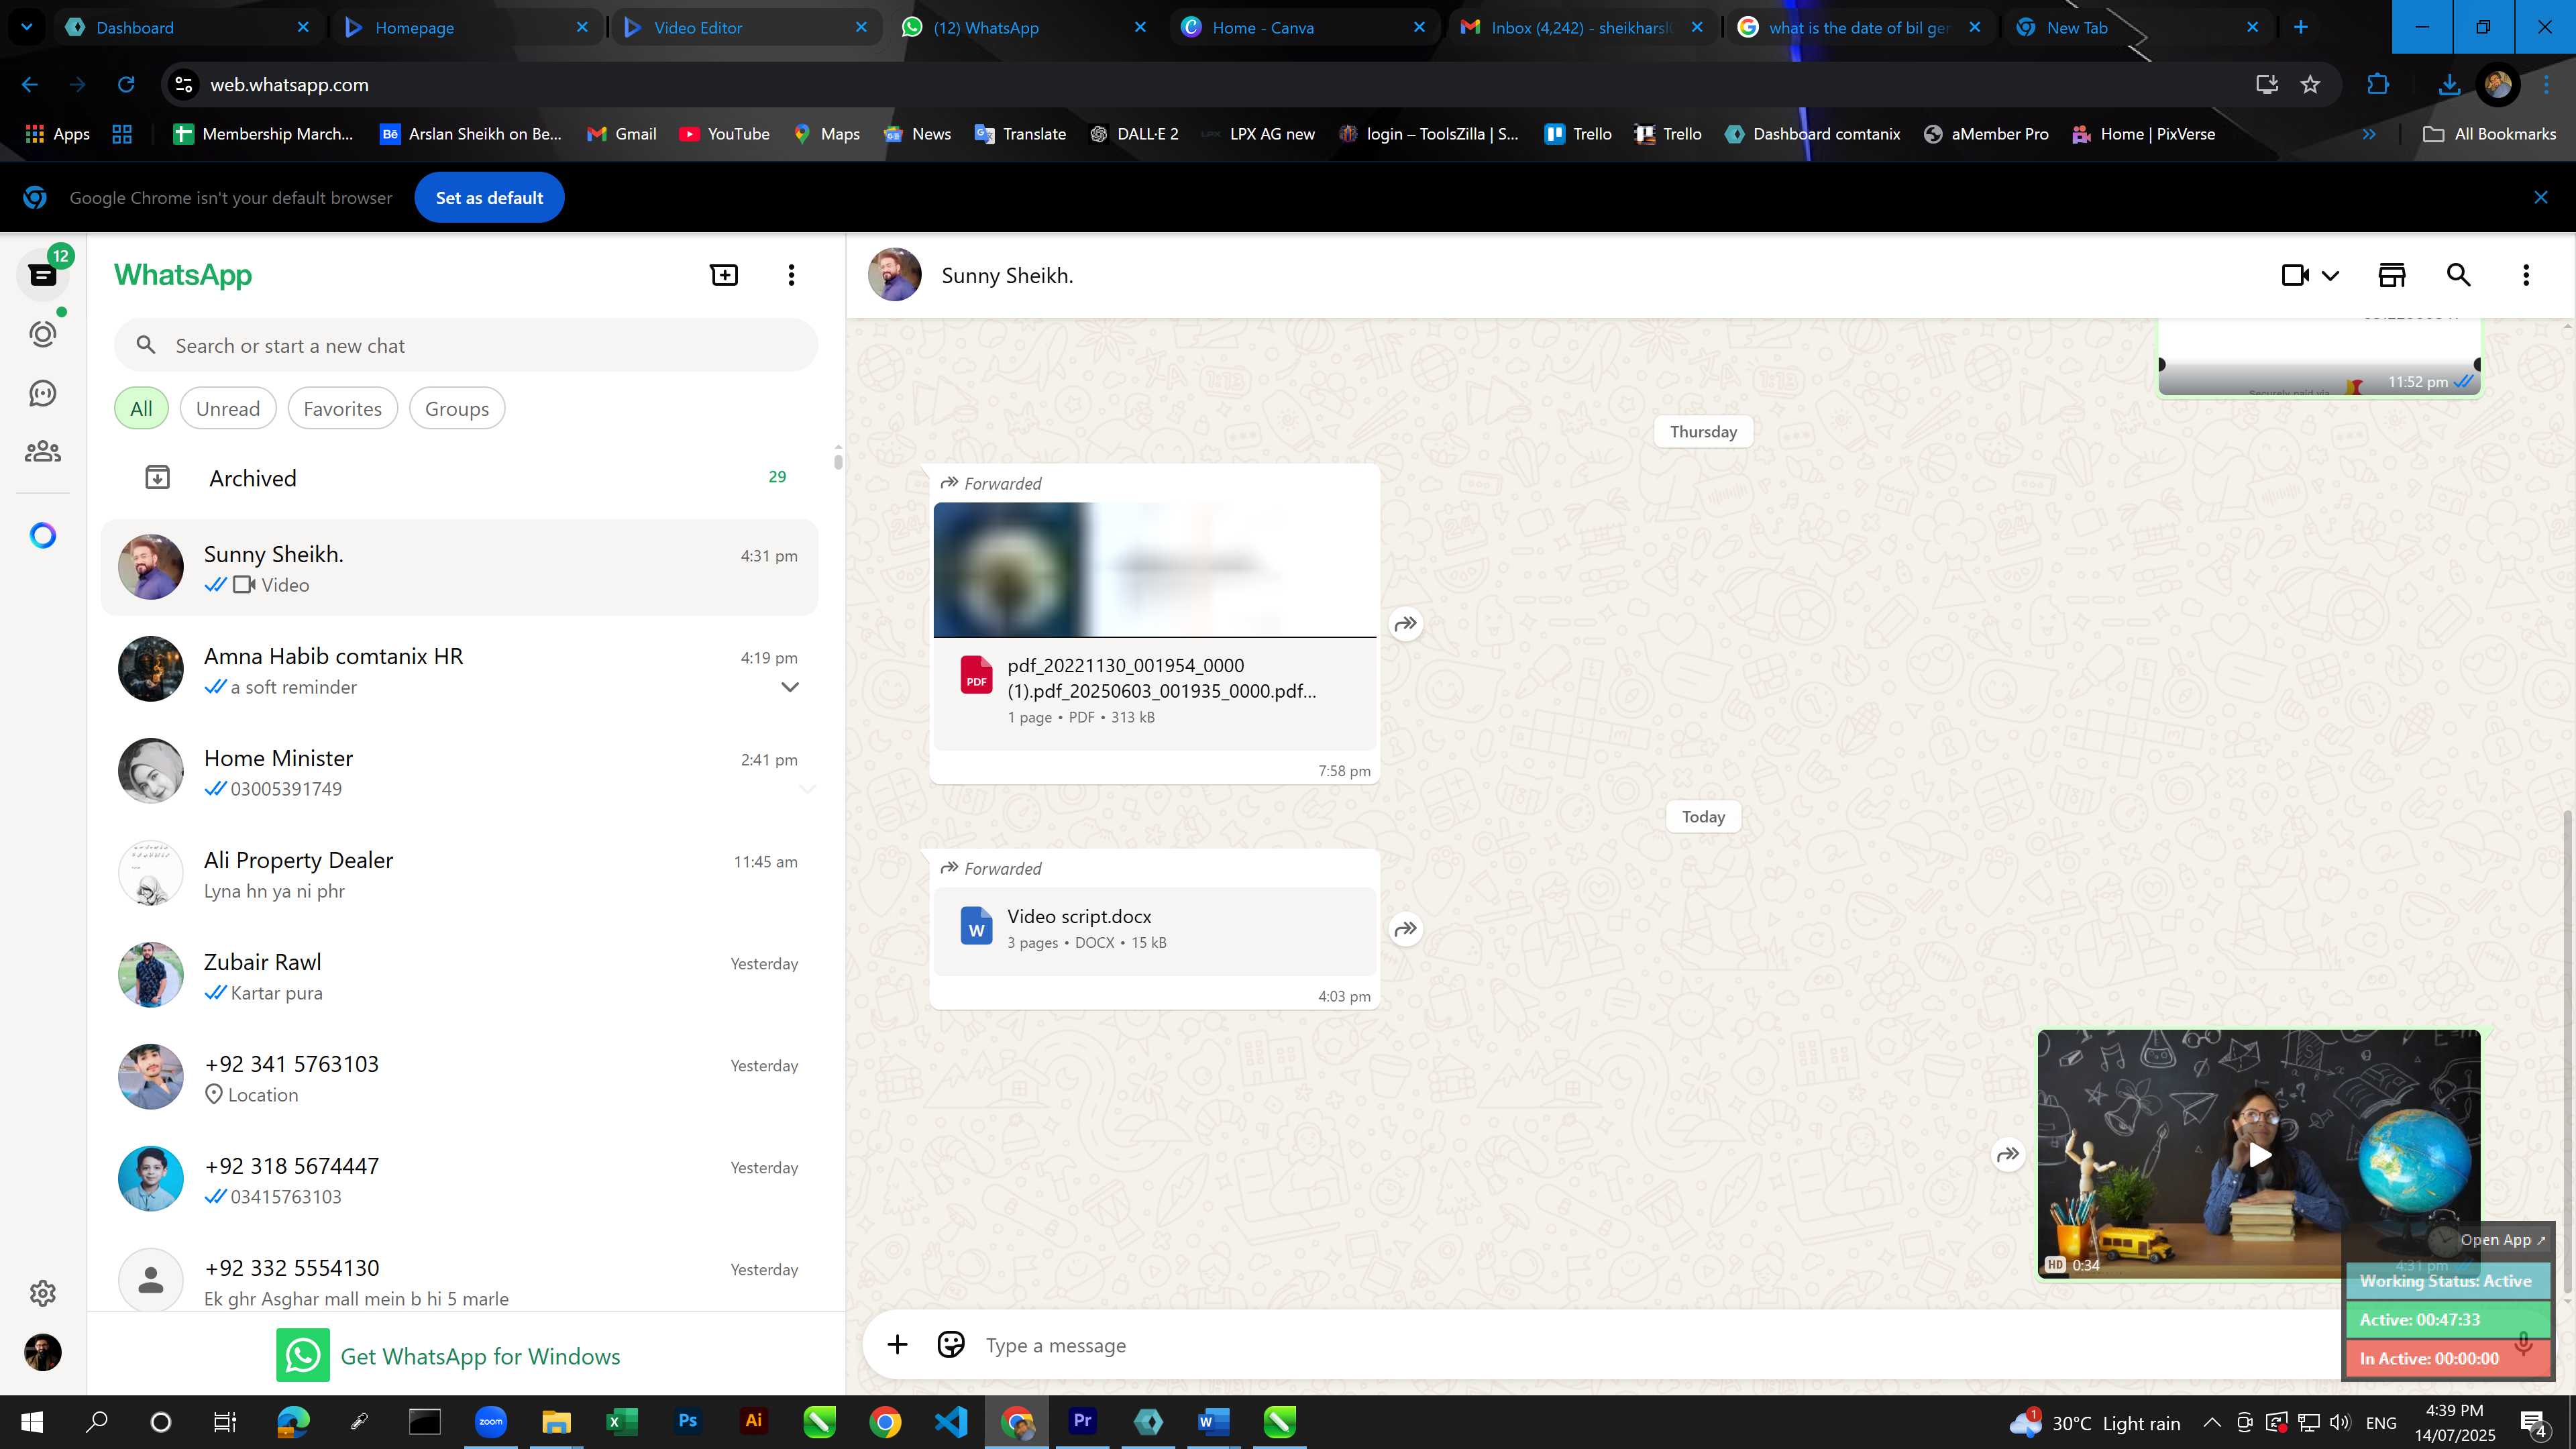Viewport: 2576px width, 1449px height.
Task: Search within the Sunny Sheikh conversation
Action: point(2458,275)
